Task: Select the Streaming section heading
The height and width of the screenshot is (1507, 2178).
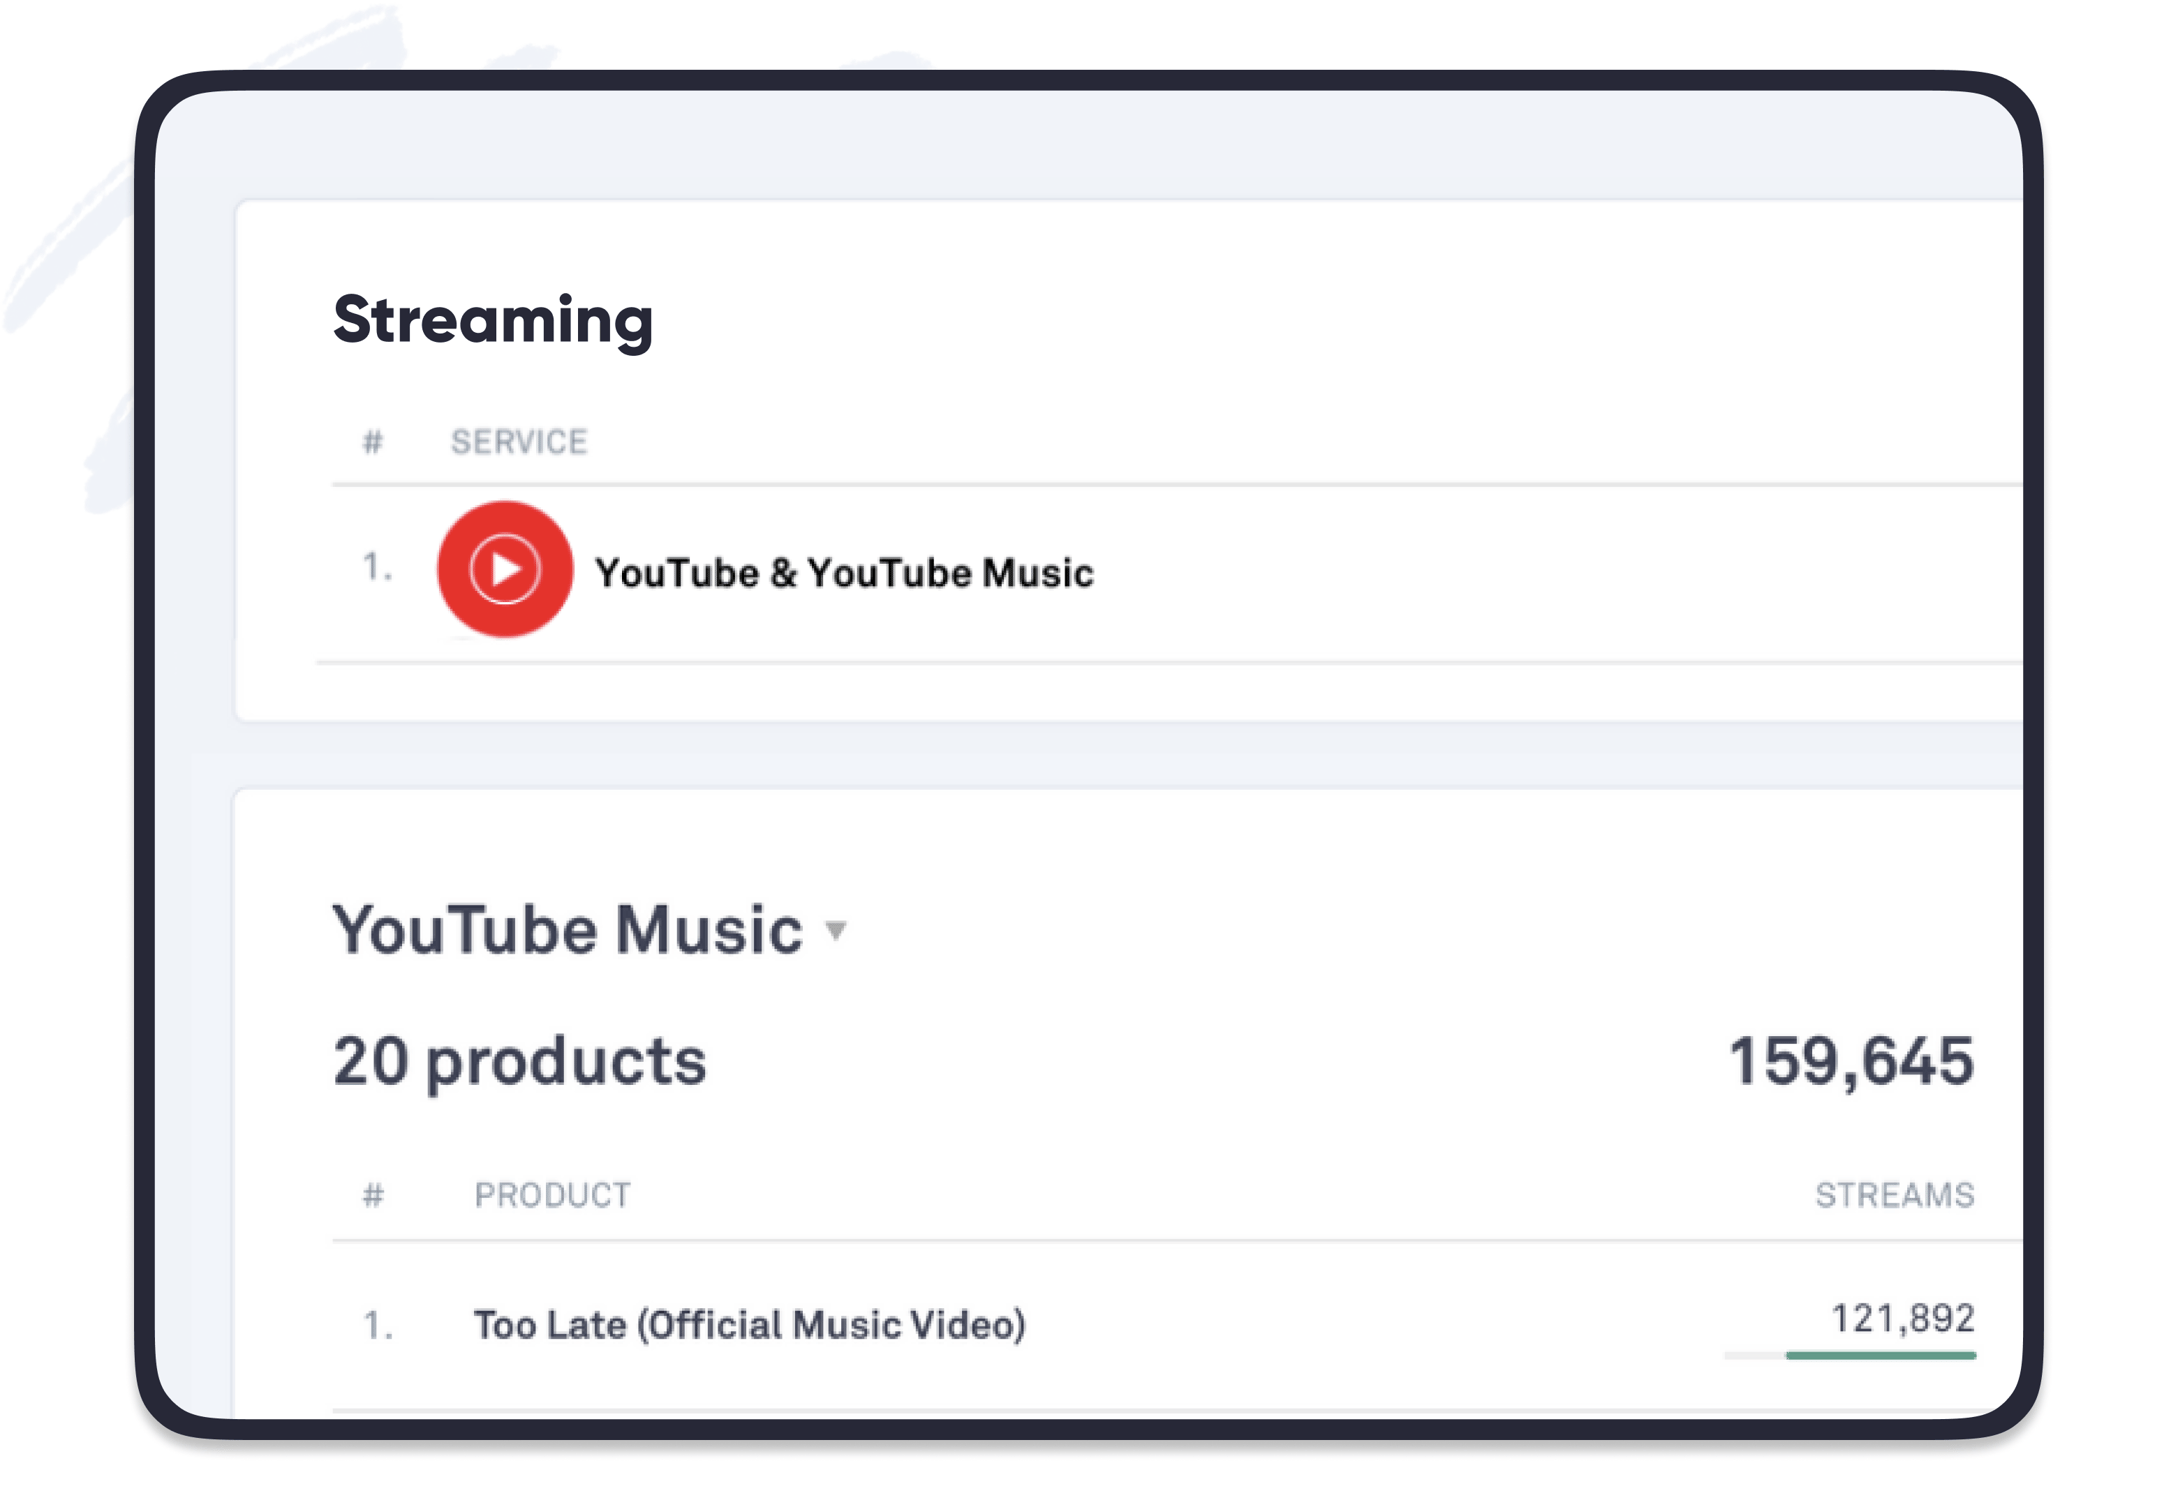Action: pyautogui.click(x=494, y=319)
